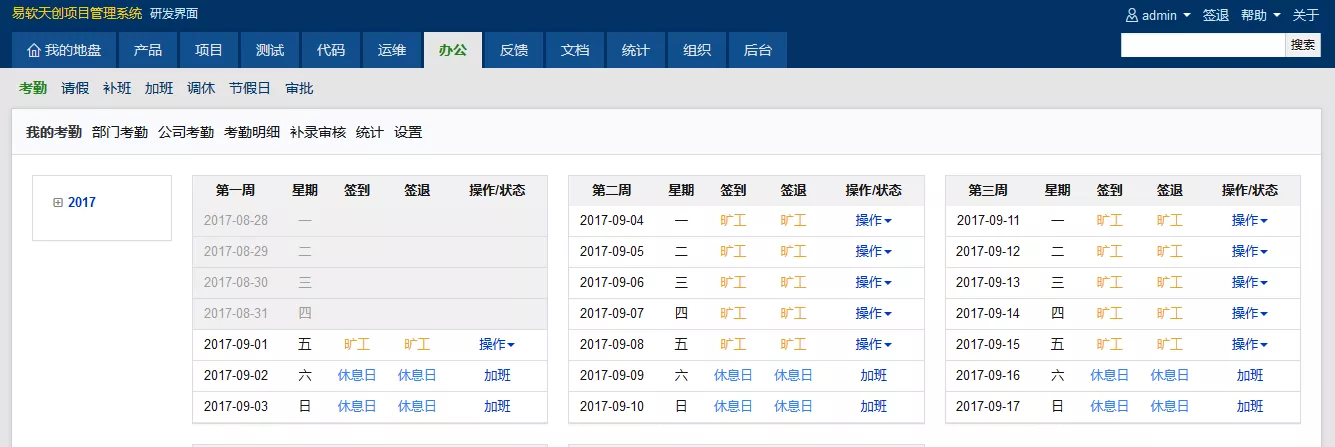Click the 签退 link in top bar
This screenshot has height=447, width=1335.
pyautogui.click(x=1215, y=15)
